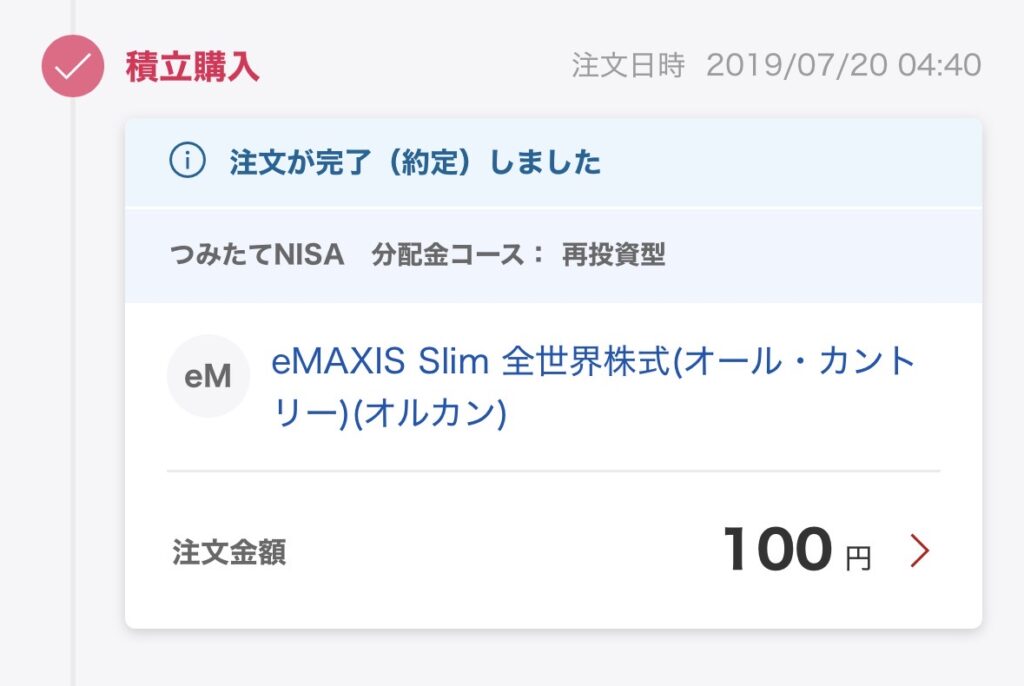Click the 注文金額 label
1024x686 pixels.
229,552
